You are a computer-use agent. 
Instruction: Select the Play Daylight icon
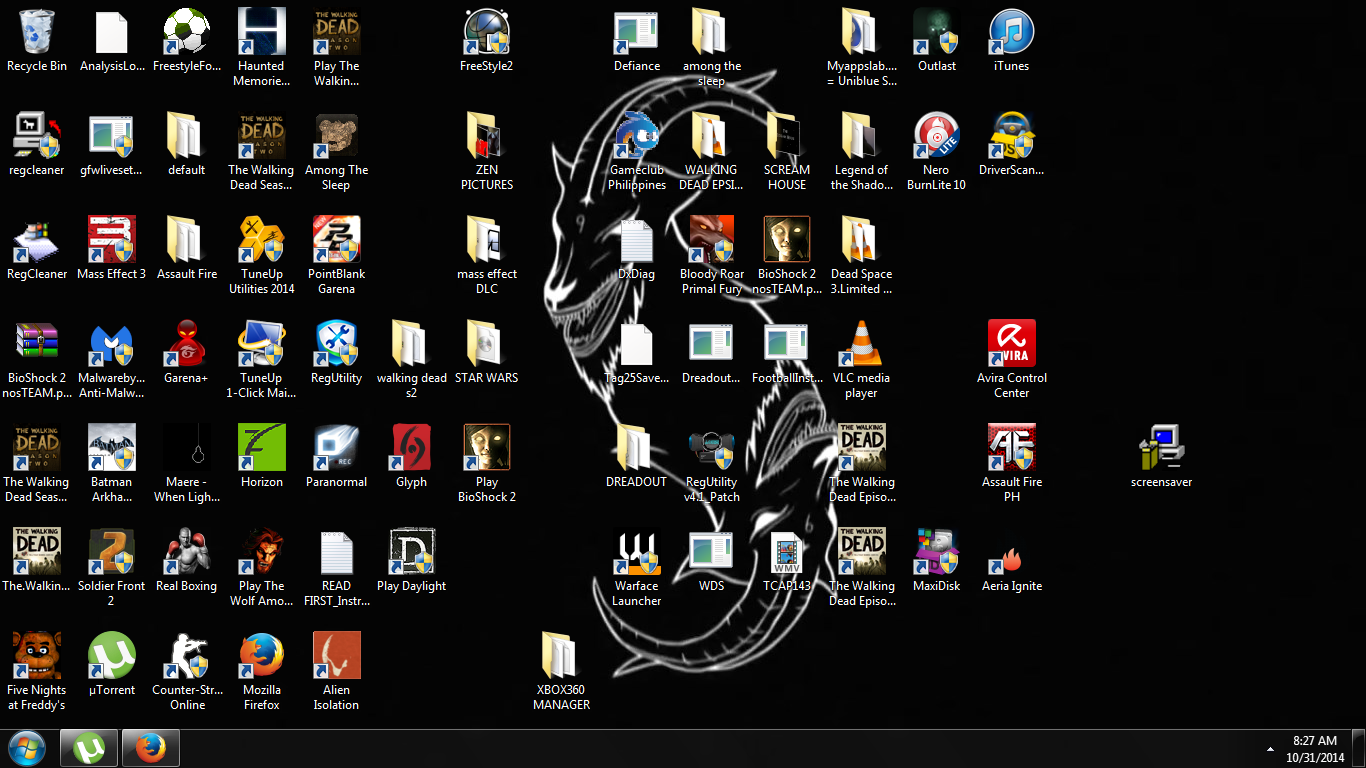412,552
